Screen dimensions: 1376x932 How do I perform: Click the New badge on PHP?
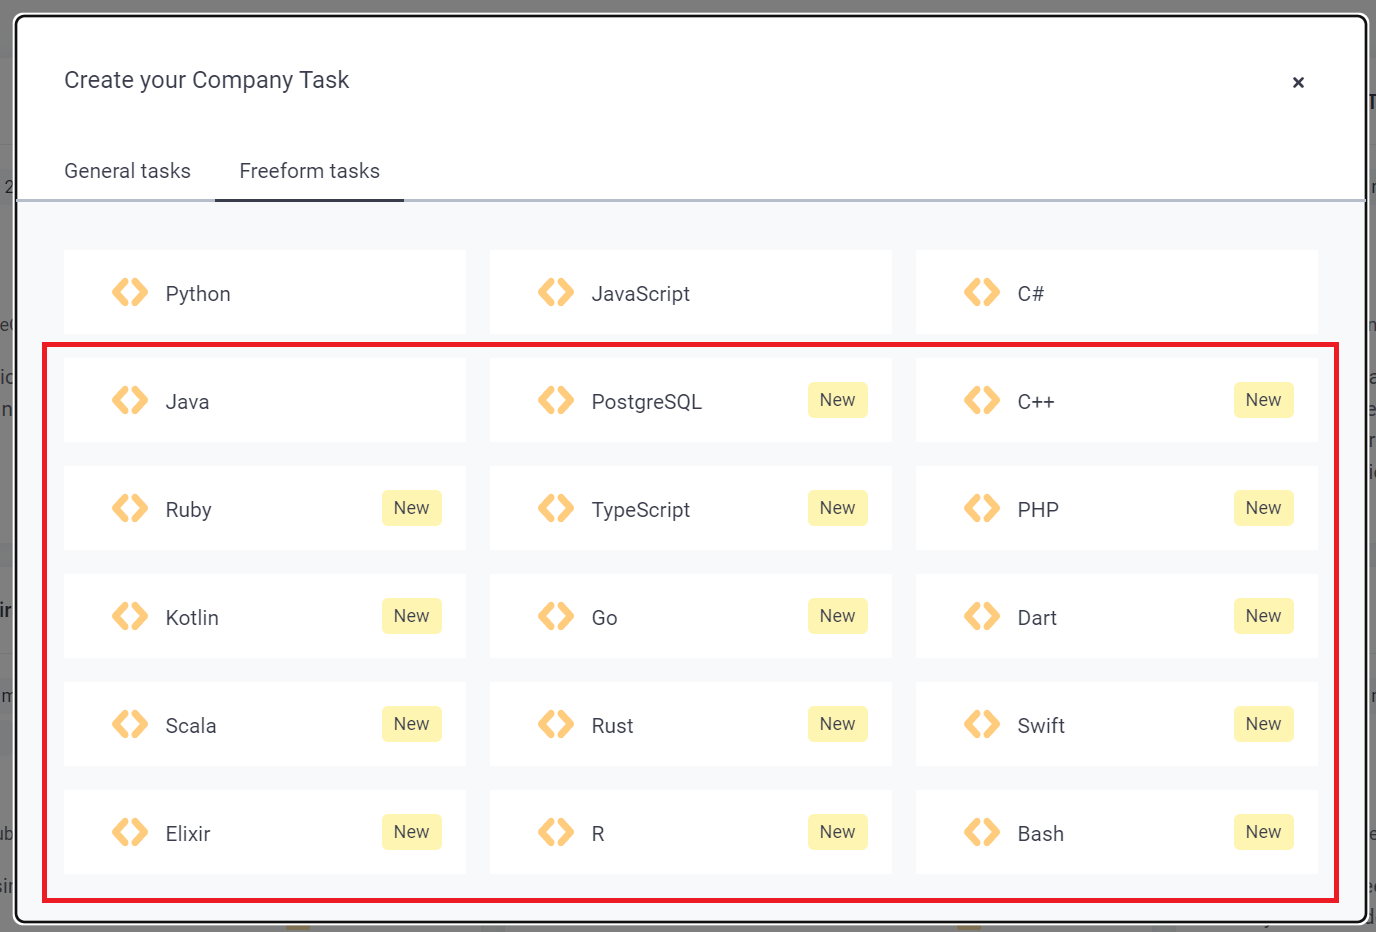point(1263,508)
